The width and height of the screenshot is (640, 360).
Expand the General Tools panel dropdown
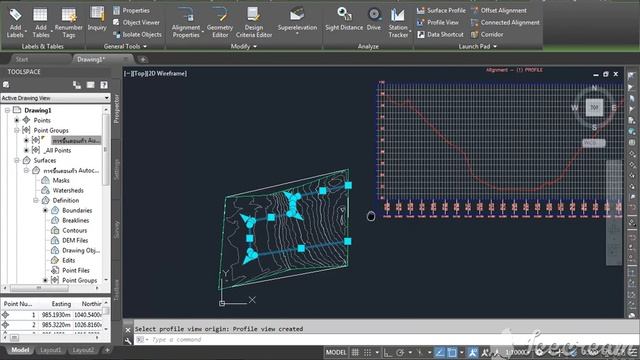pyautogui.click(x=125, y=47)
